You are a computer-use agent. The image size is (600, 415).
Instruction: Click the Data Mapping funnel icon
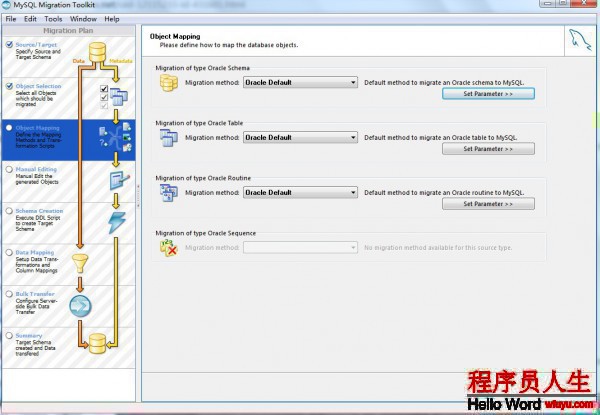tap(80, 263)
